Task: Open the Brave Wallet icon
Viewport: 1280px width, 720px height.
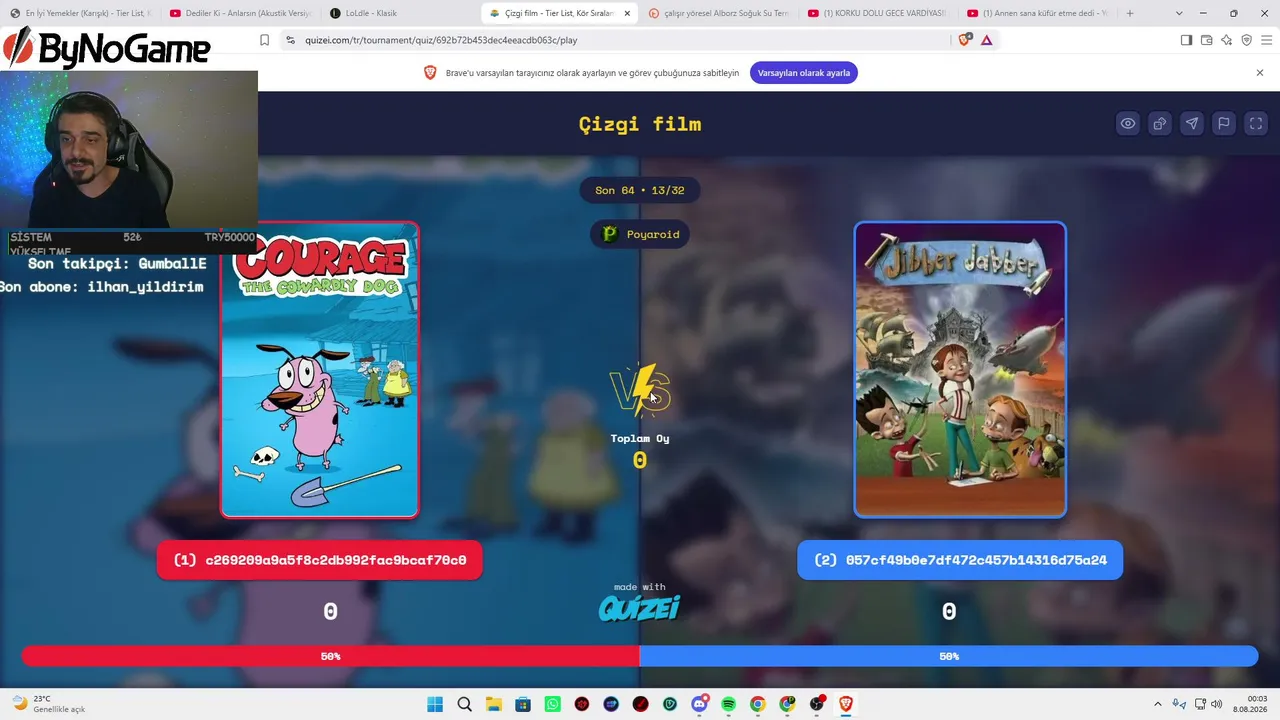Action: pos(1206,40)
